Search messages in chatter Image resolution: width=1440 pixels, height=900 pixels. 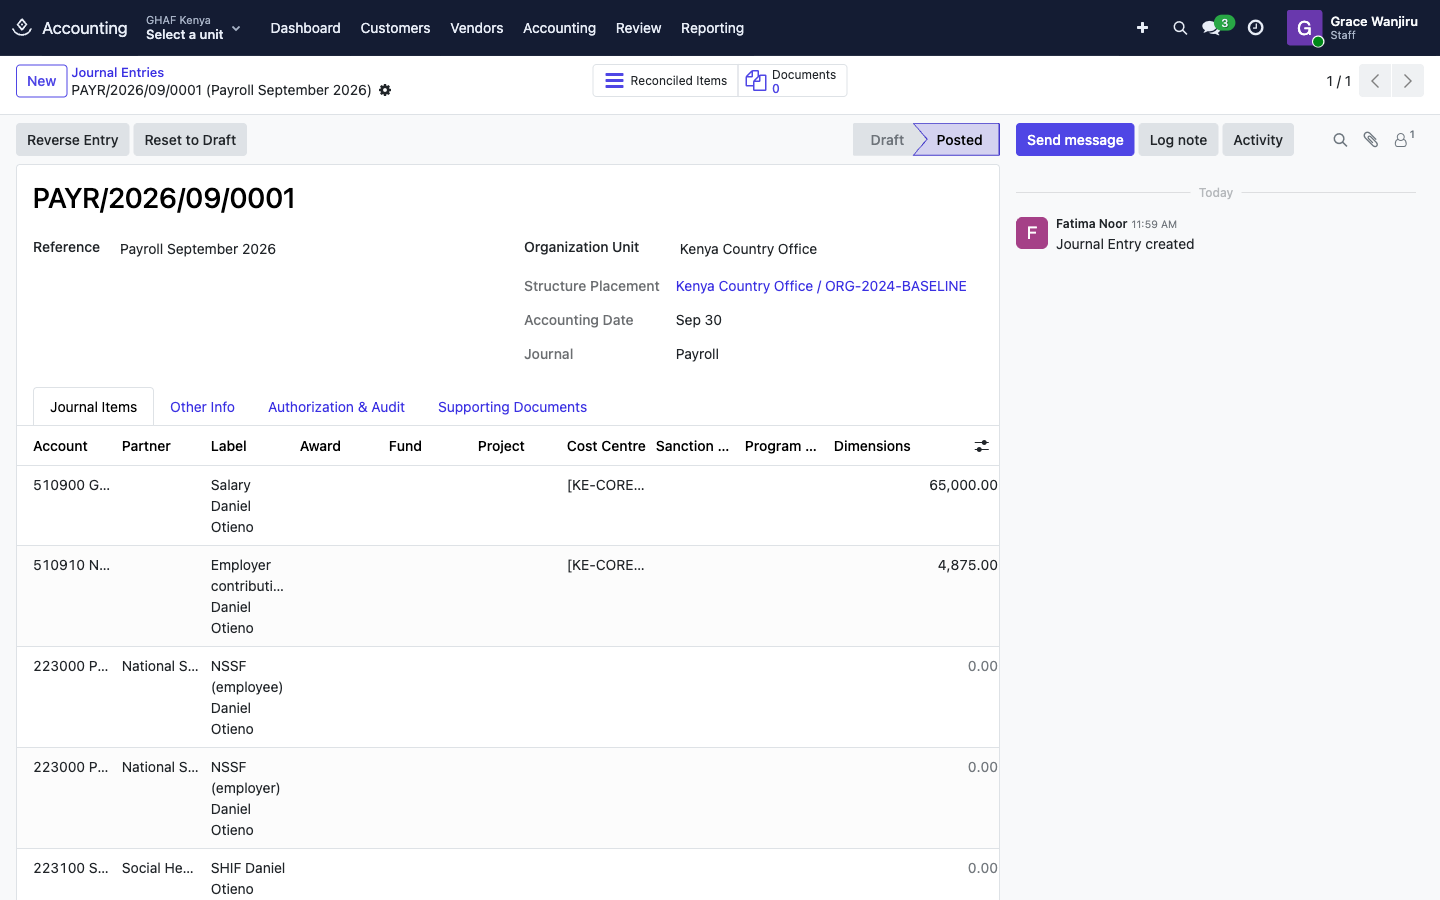click(1340, 140)
